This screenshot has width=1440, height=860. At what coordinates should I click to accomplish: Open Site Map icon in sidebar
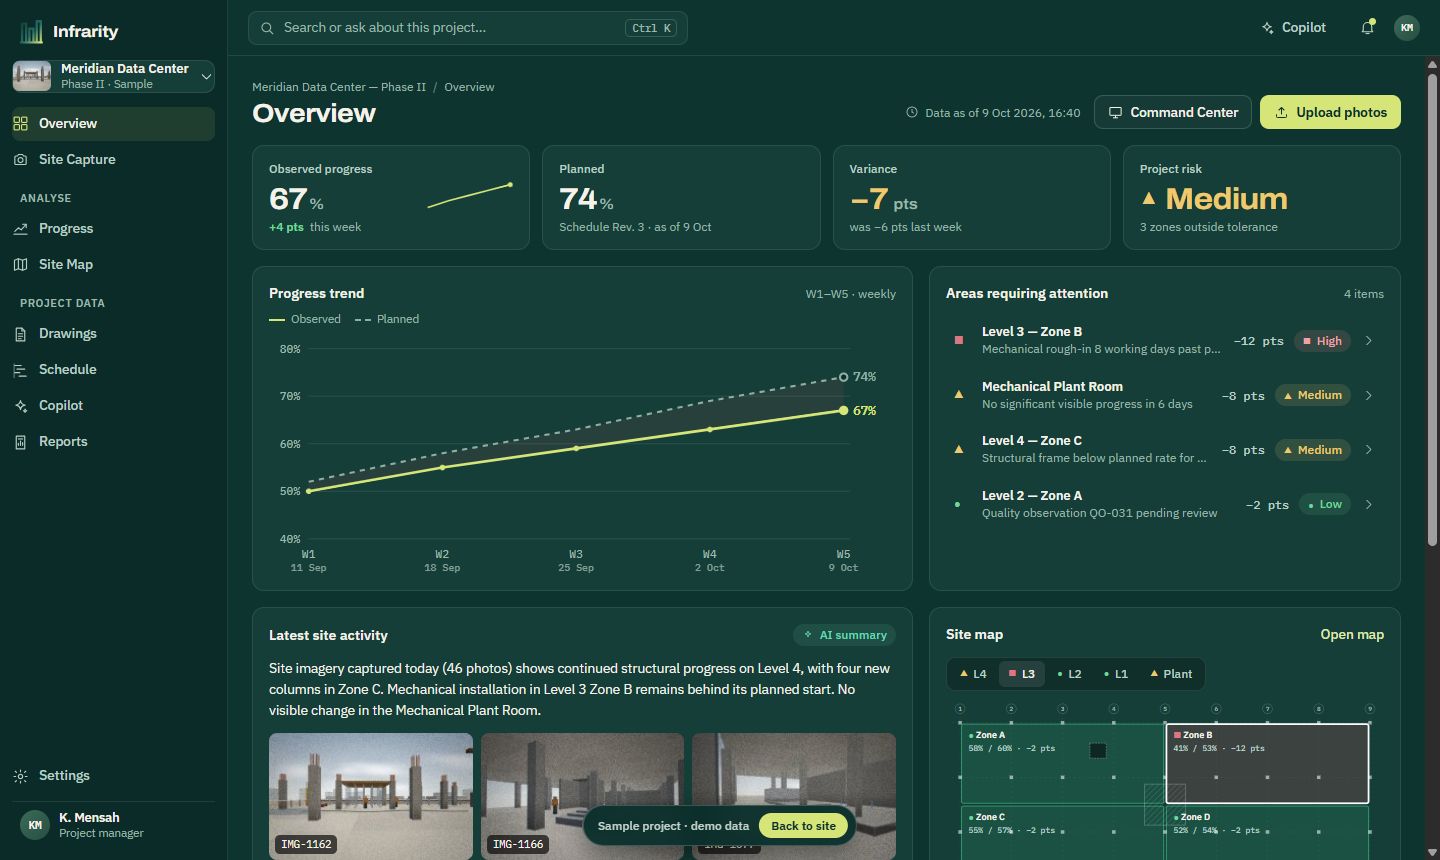pyautogui.click(x=21, y=265)
